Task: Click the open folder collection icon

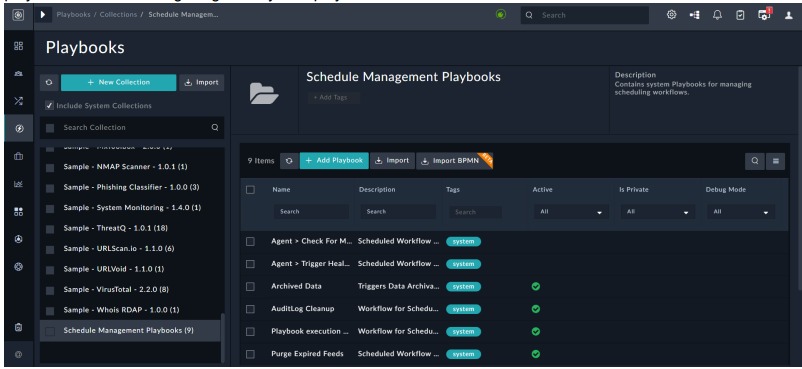Action: coord(264,94)
